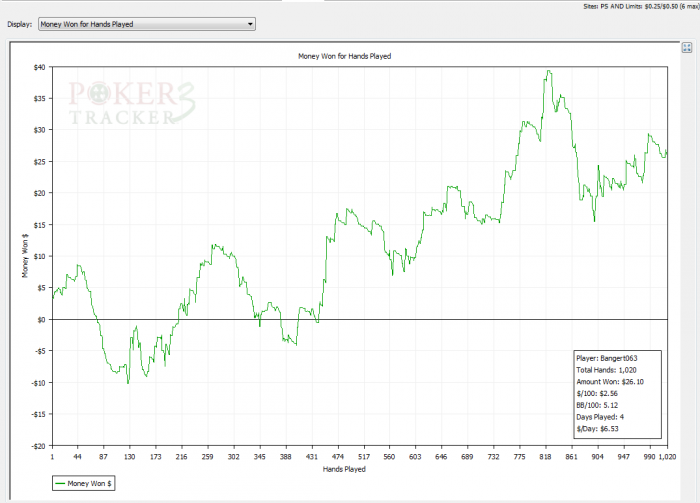Viewport: 700px width, 503px height.
Task: Click the Total Hands: 1,020 line
Action: pos(606,370)
